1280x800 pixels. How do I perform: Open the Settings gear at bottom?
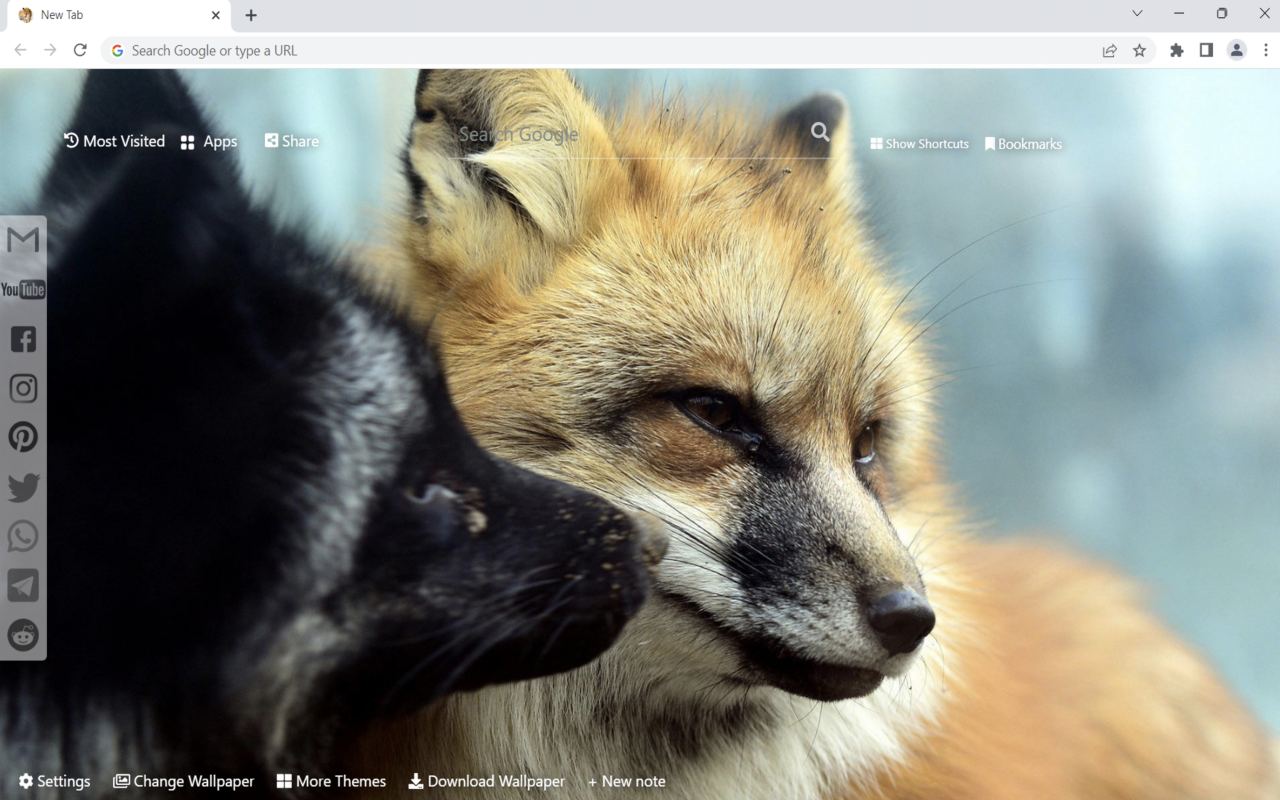pyautogui.click(x=54, y=781)
